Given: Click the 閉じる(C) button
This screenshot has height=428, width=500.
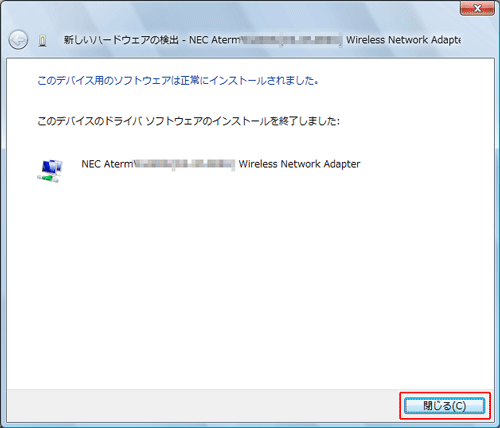Looking at the screenshot, I should pos(444,406).
